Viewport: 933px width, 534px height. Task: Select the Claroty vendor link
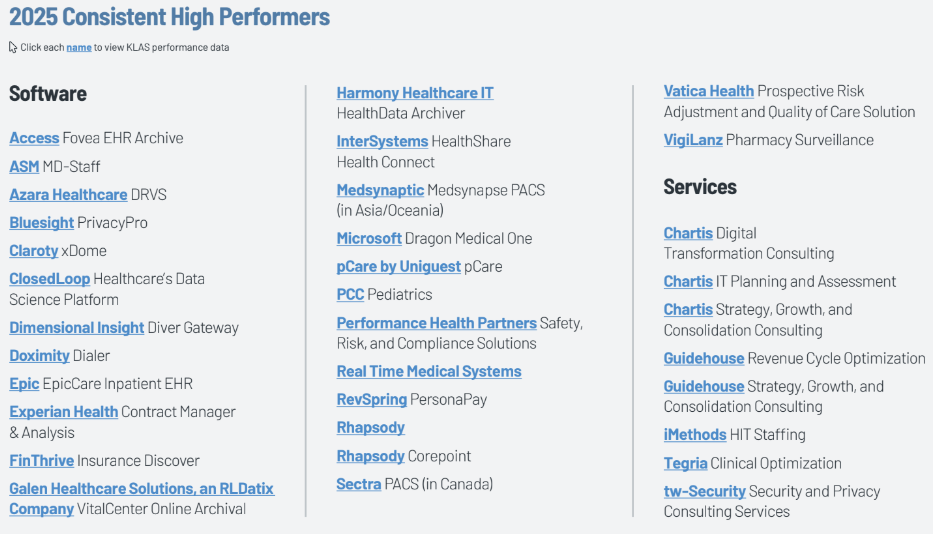tap(33, 250)
